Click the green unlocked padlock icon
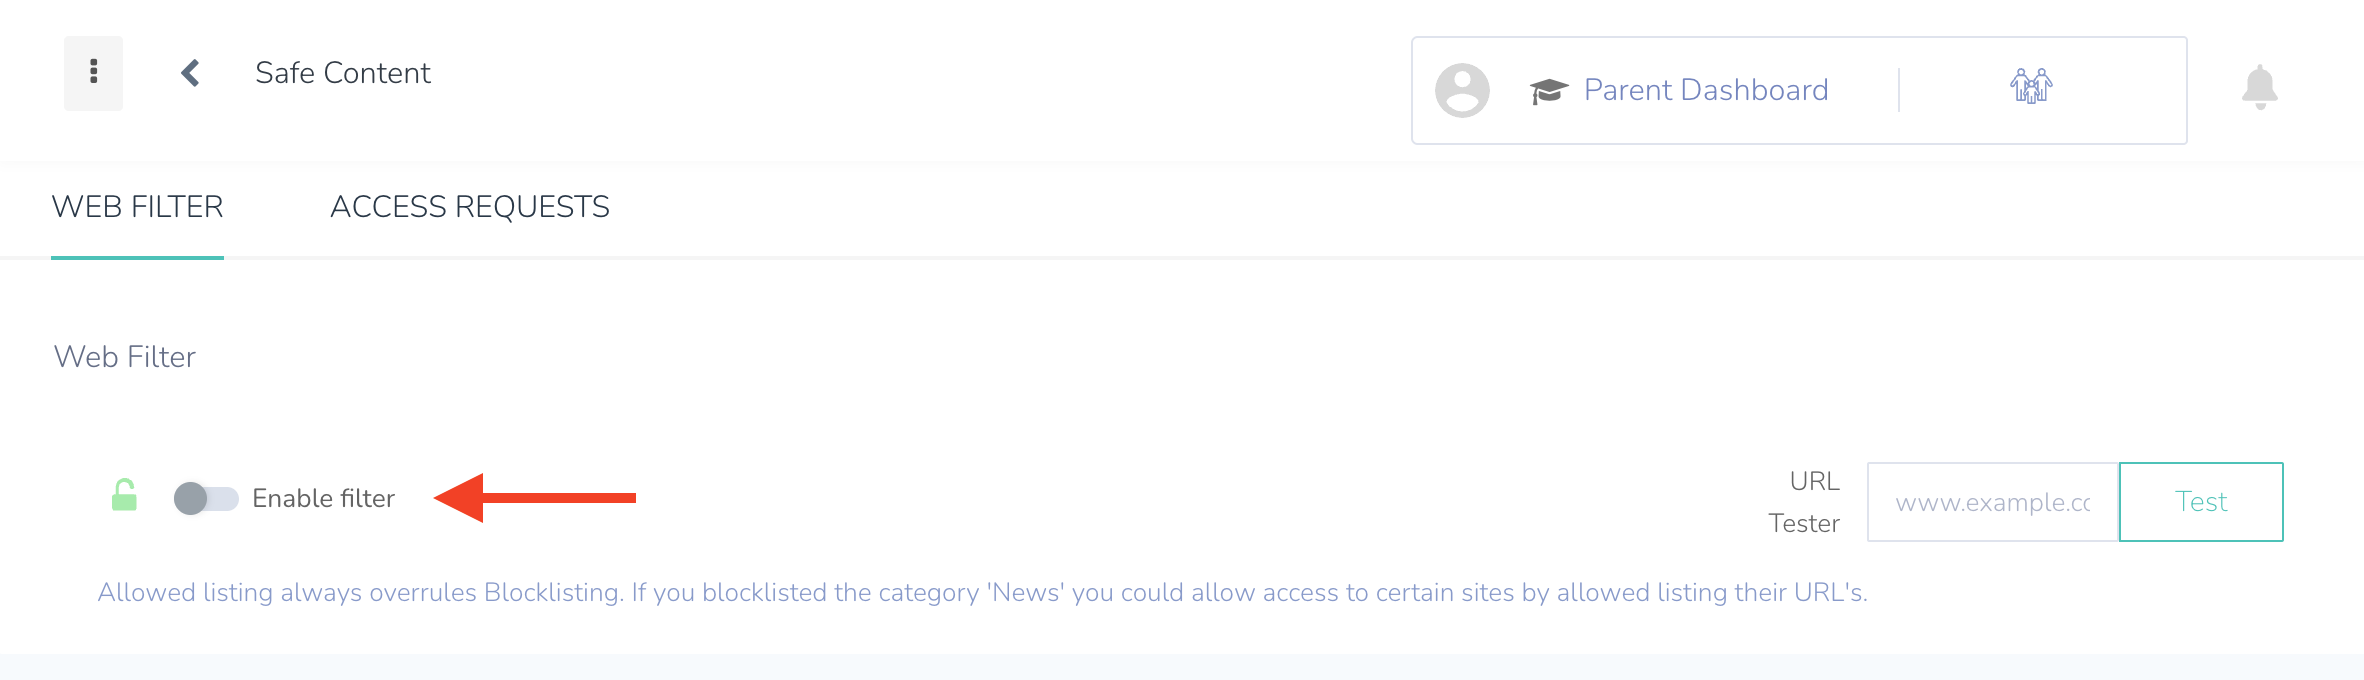 pos(124,496)
